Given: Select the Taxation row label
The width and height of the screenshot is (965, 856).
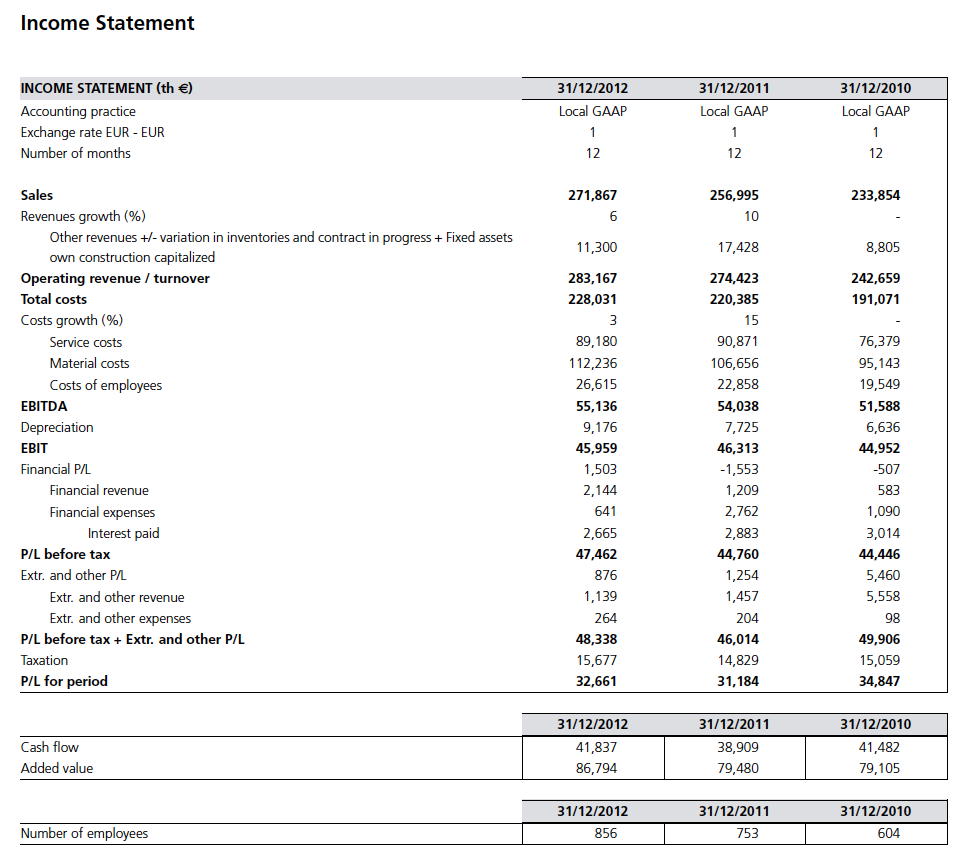Looking at the screenshot, I should [44, 660].
